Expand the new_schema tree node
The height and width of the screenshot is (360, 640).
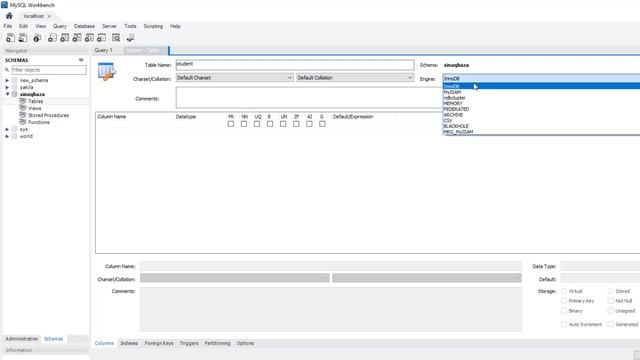(x=7, y=80)
